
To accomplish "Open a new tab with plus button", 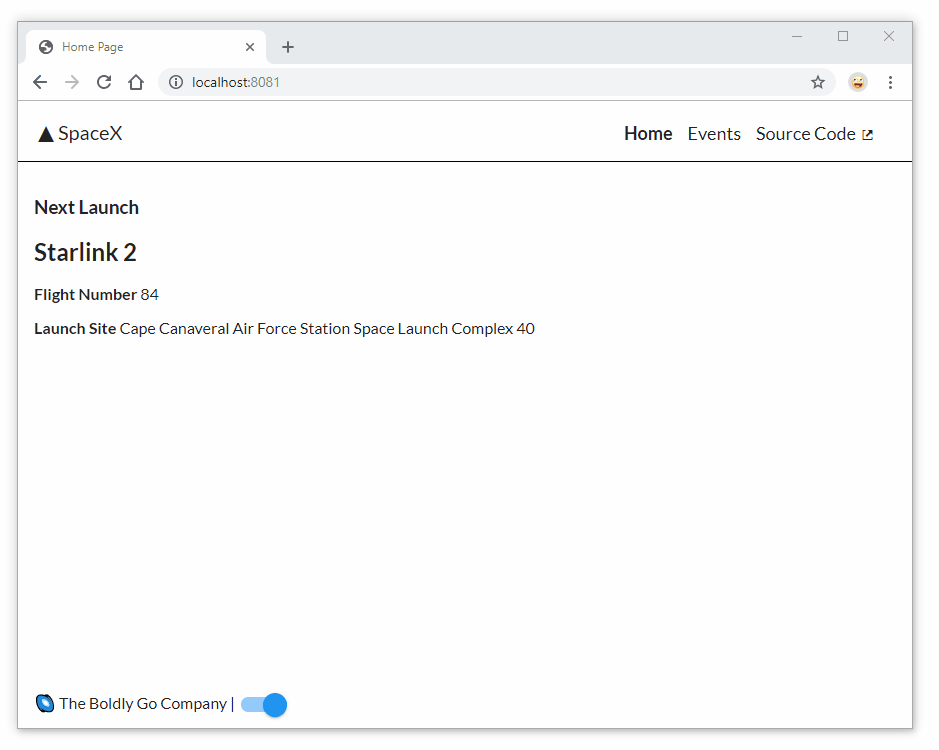I will click(287, 47).
